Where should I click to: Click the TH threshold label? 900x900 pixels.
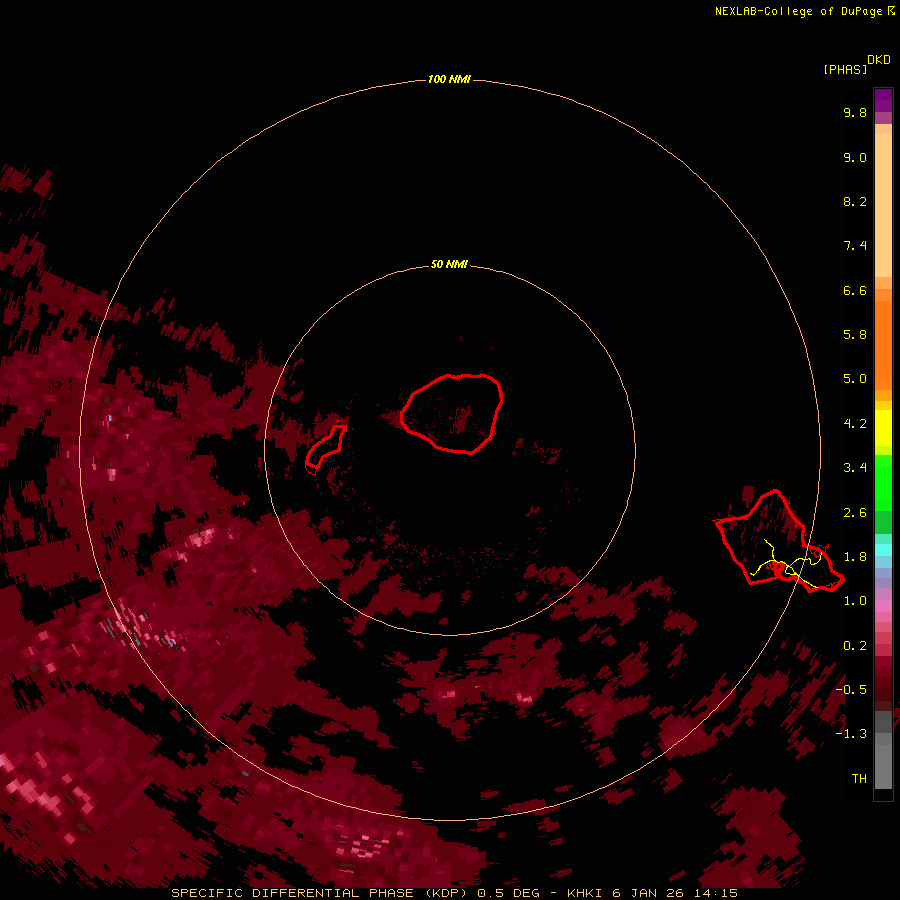point(859,779)
